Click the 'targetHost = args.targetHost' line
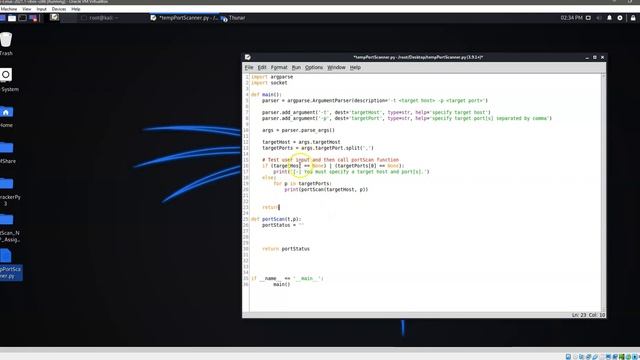640x360 pixels. tap(301, 142)
